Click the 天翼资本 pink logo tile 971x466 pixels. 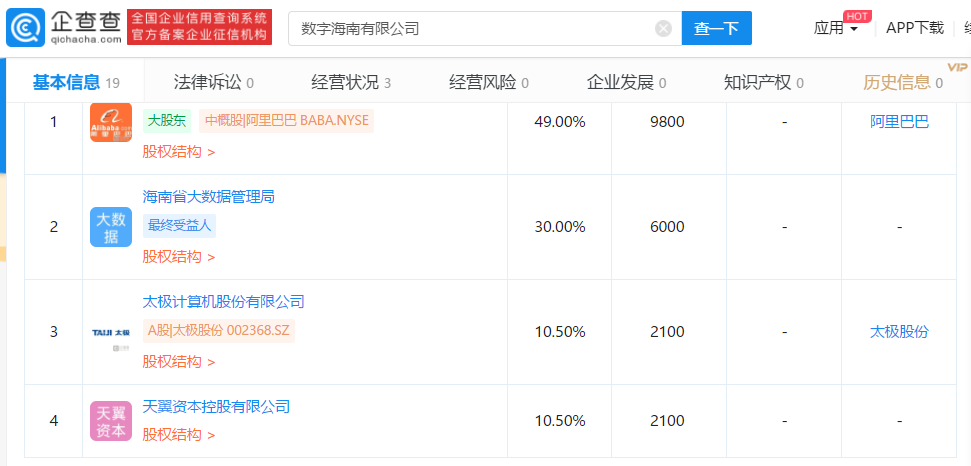(111, 421)
